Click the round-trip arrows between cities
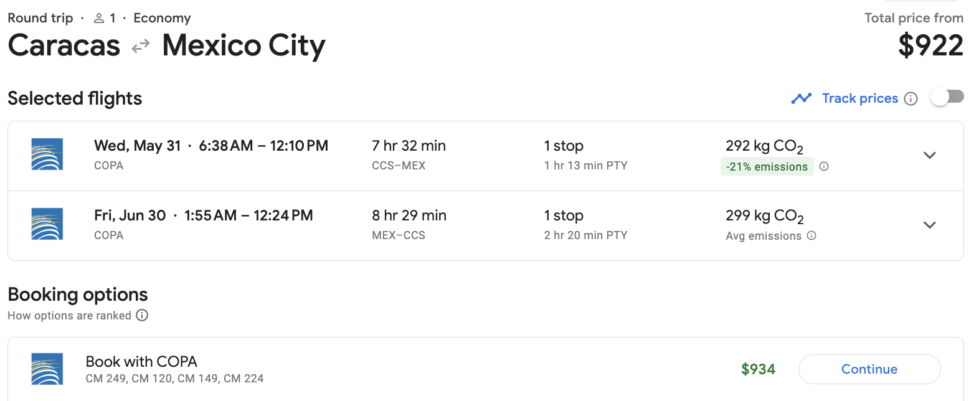Image resolution: width=979 pixels, height=401 pixels. (x=141, y=47)
